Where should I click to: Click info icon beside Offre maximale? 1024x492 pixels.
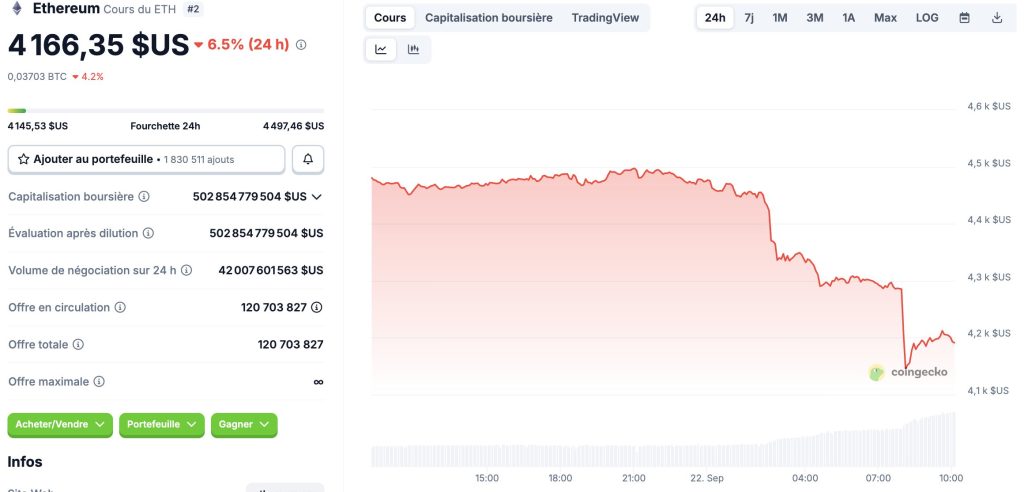99,381
